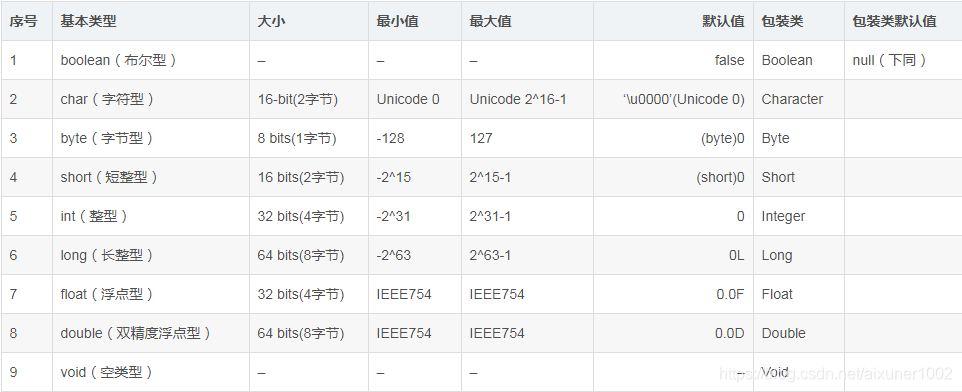
Task: Click the '\u0000'(Unicode 0) default value
Action: coord(683,99)
